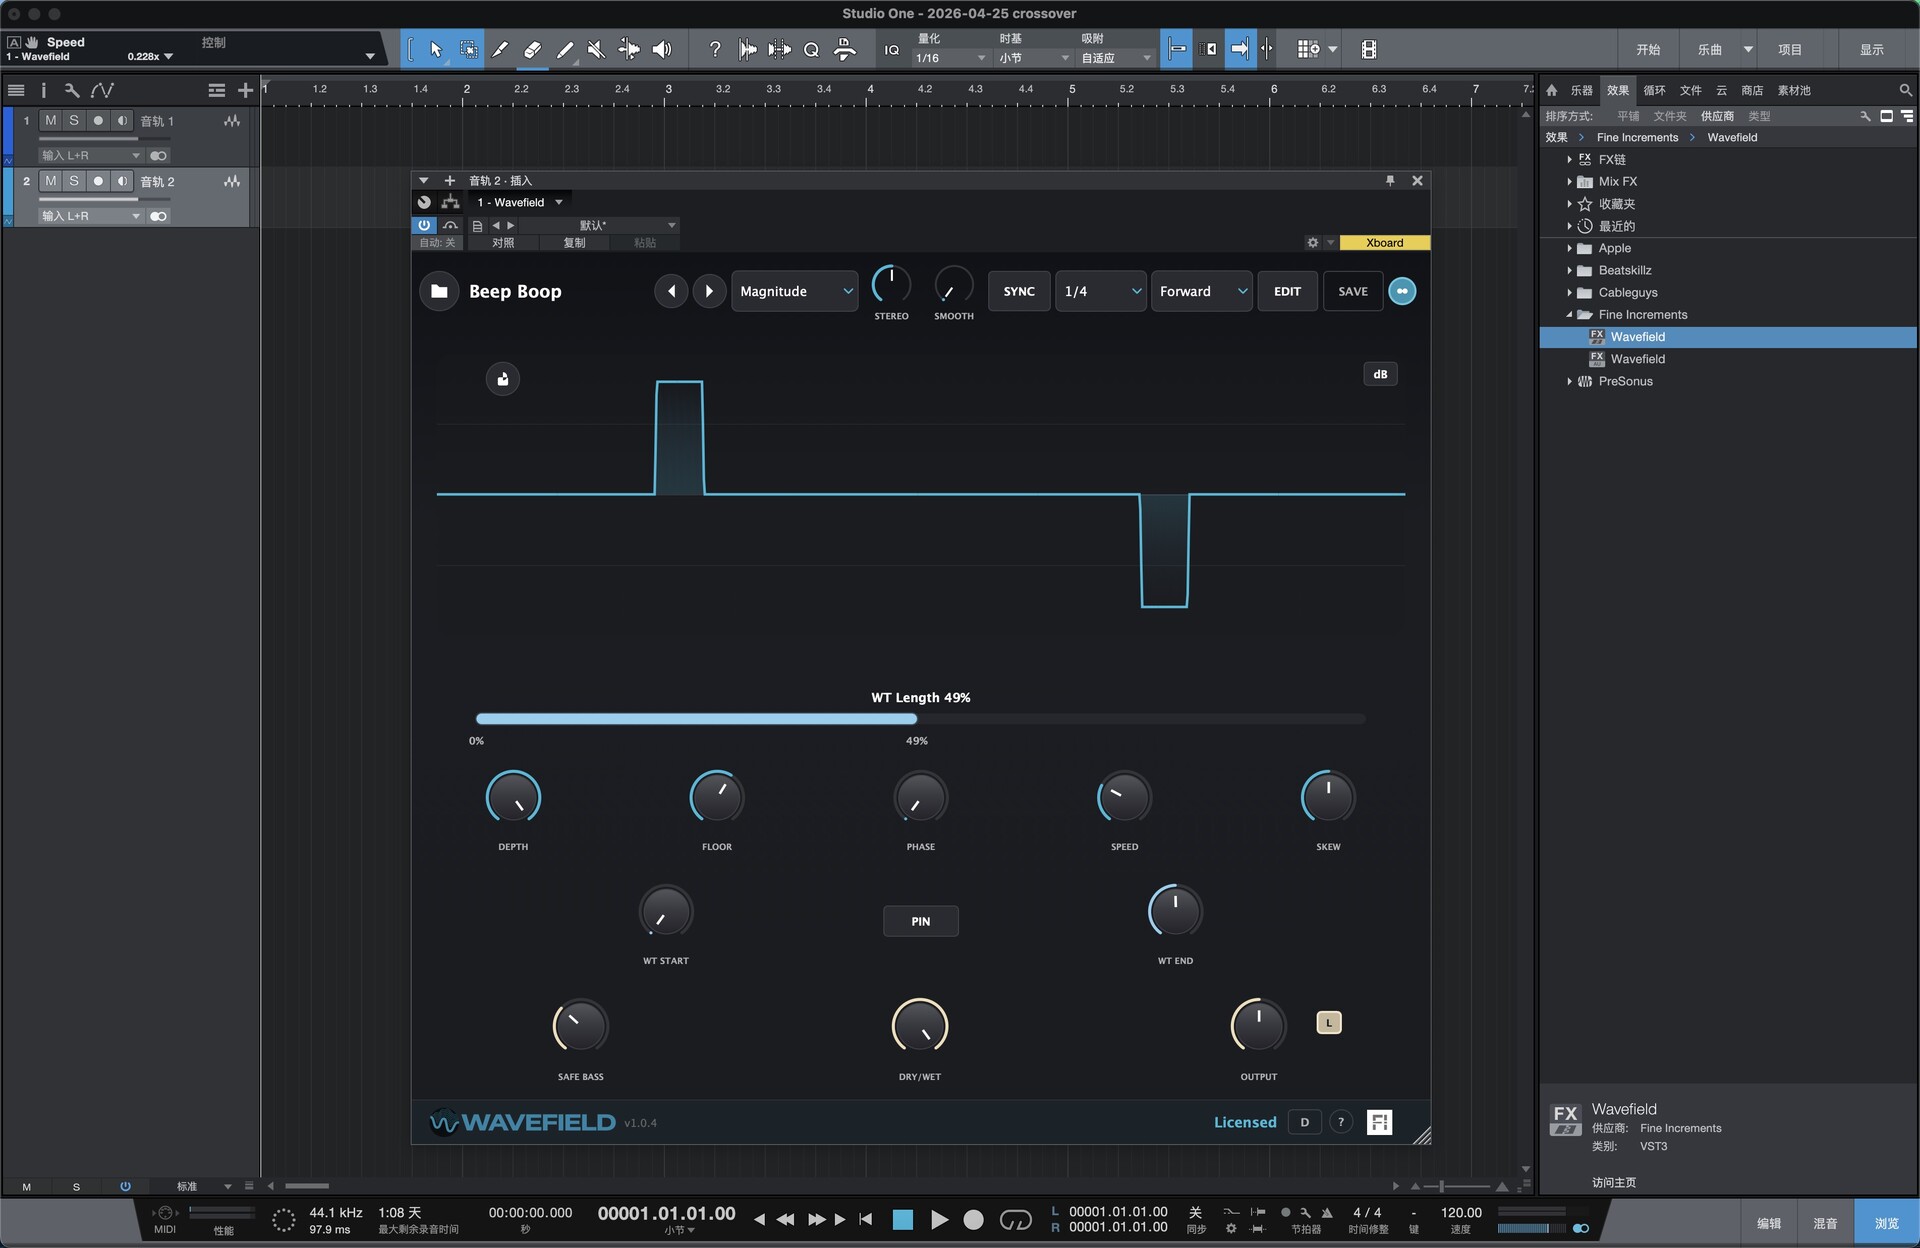Image resolution: width=1920 pixels, height=1248 pixels.
Task: Open the video player film icon
Action: coord(1369,49)
